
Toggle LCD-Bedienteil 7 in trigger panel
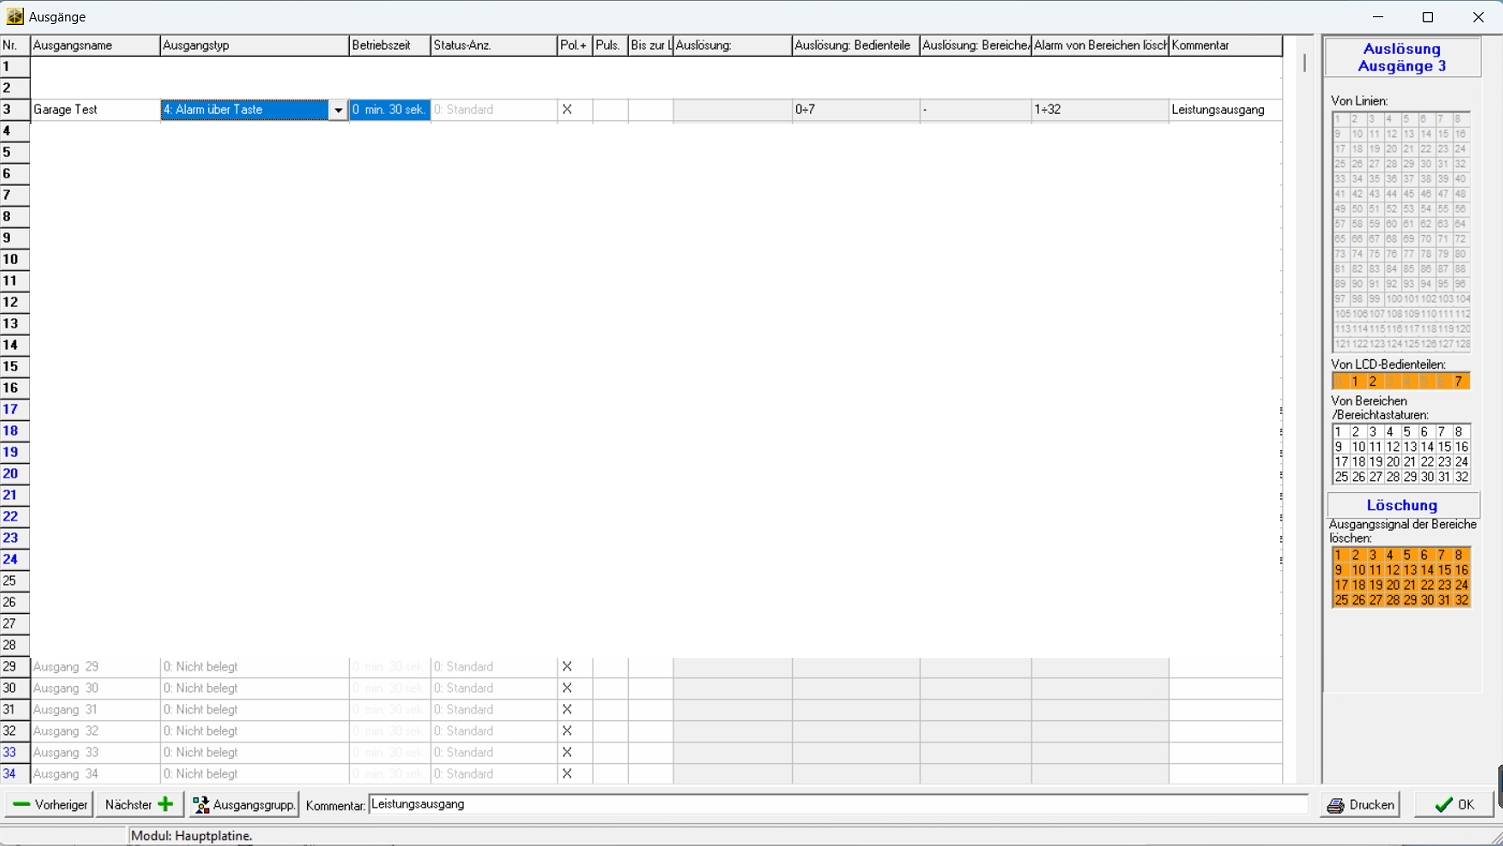click(x=1459, y=381)
